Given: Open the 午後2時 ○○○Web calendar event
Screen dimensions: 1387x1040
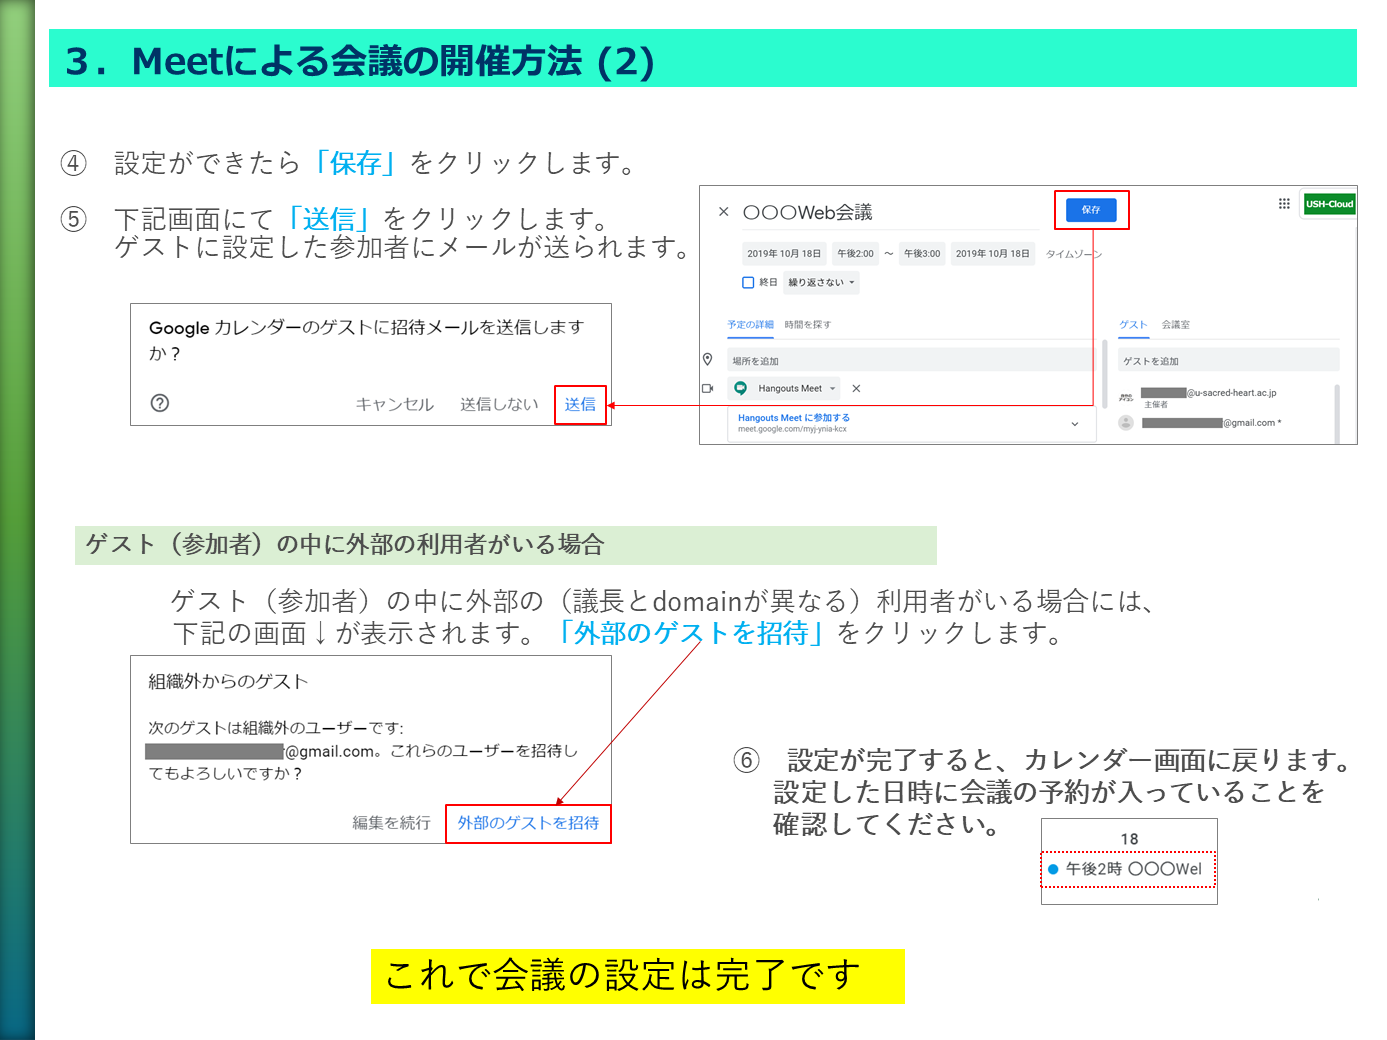Looking at the screenshot, I should pyautogui.click(x=1128, y=869).
